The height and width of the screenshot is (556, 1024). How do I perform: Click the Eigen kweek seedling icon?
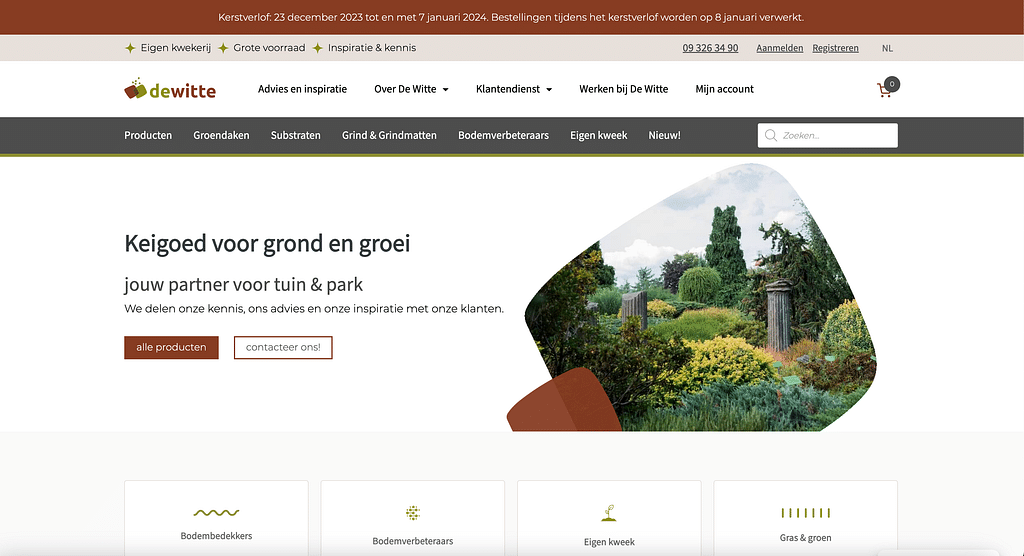tap(608, 514)
